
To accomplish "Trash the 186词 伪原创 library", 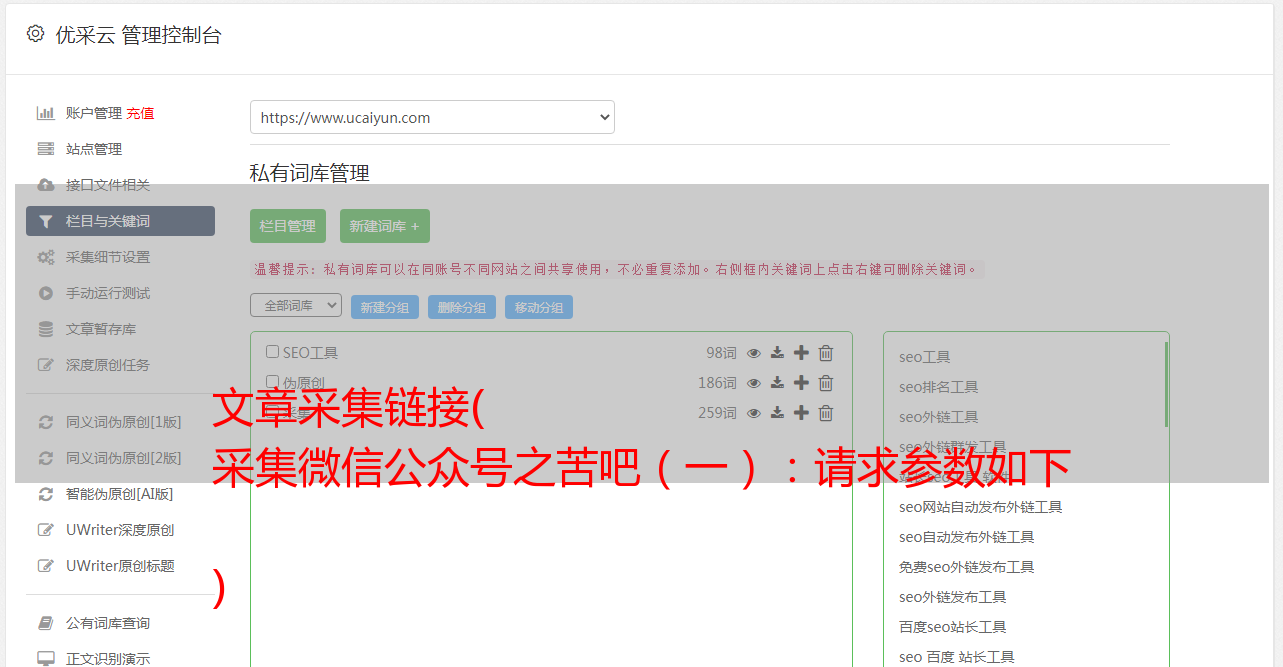I will point(826,383).
